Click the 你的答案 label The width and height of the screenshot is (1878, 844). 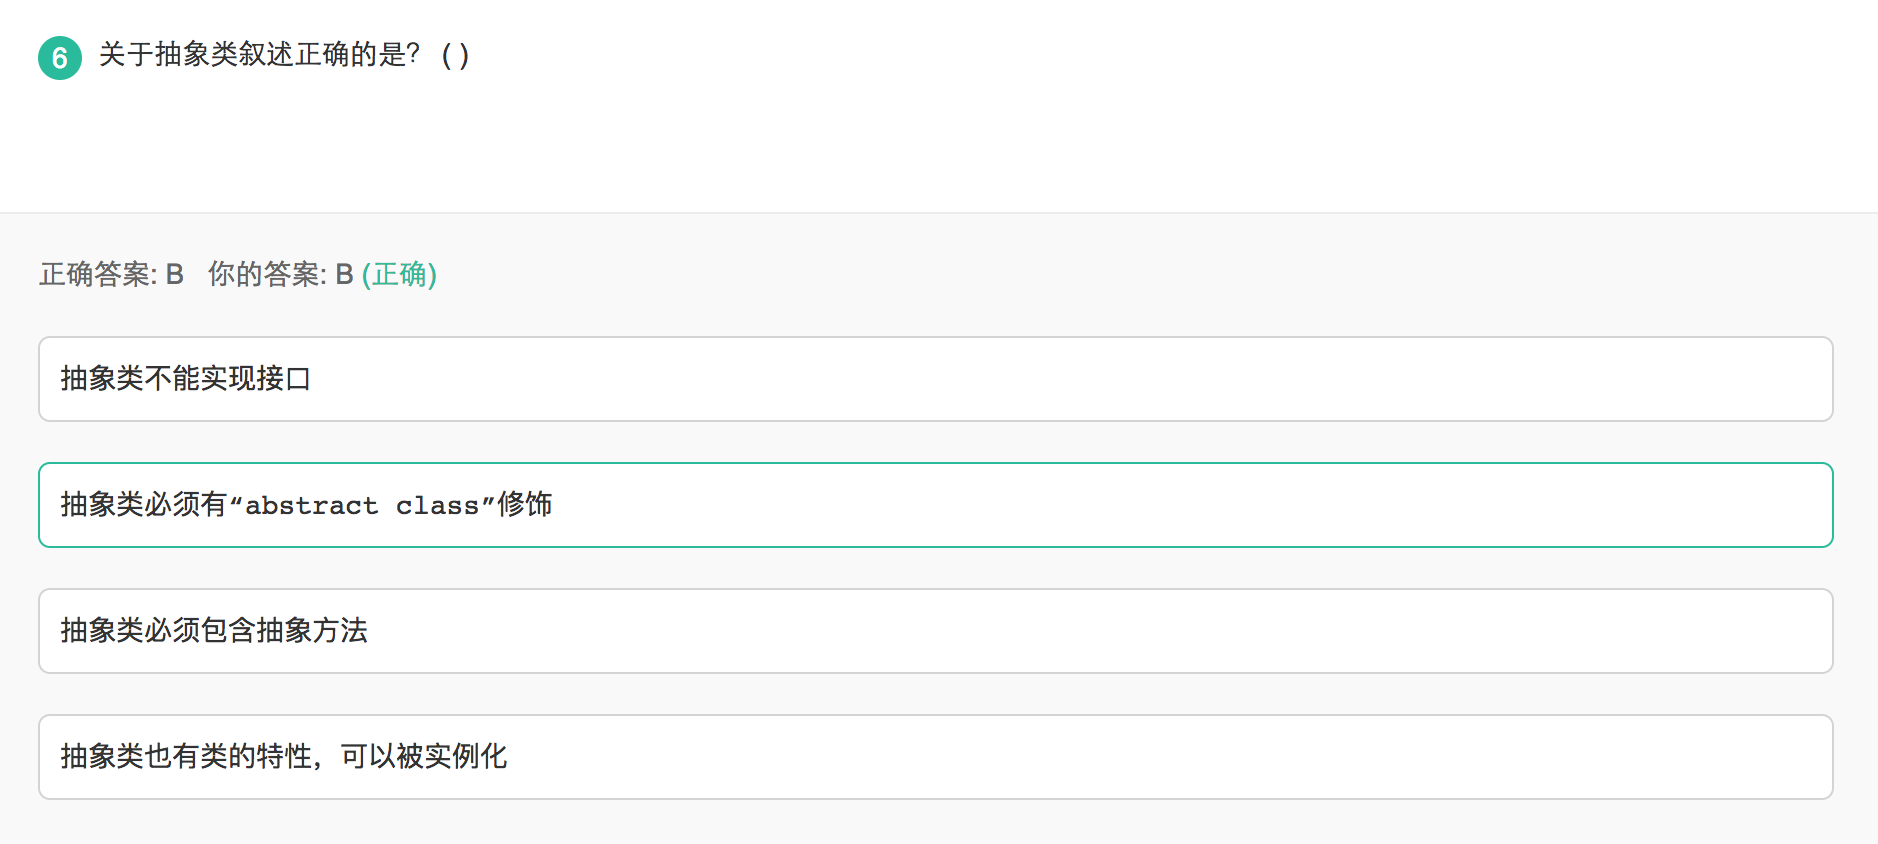[267, 274]
